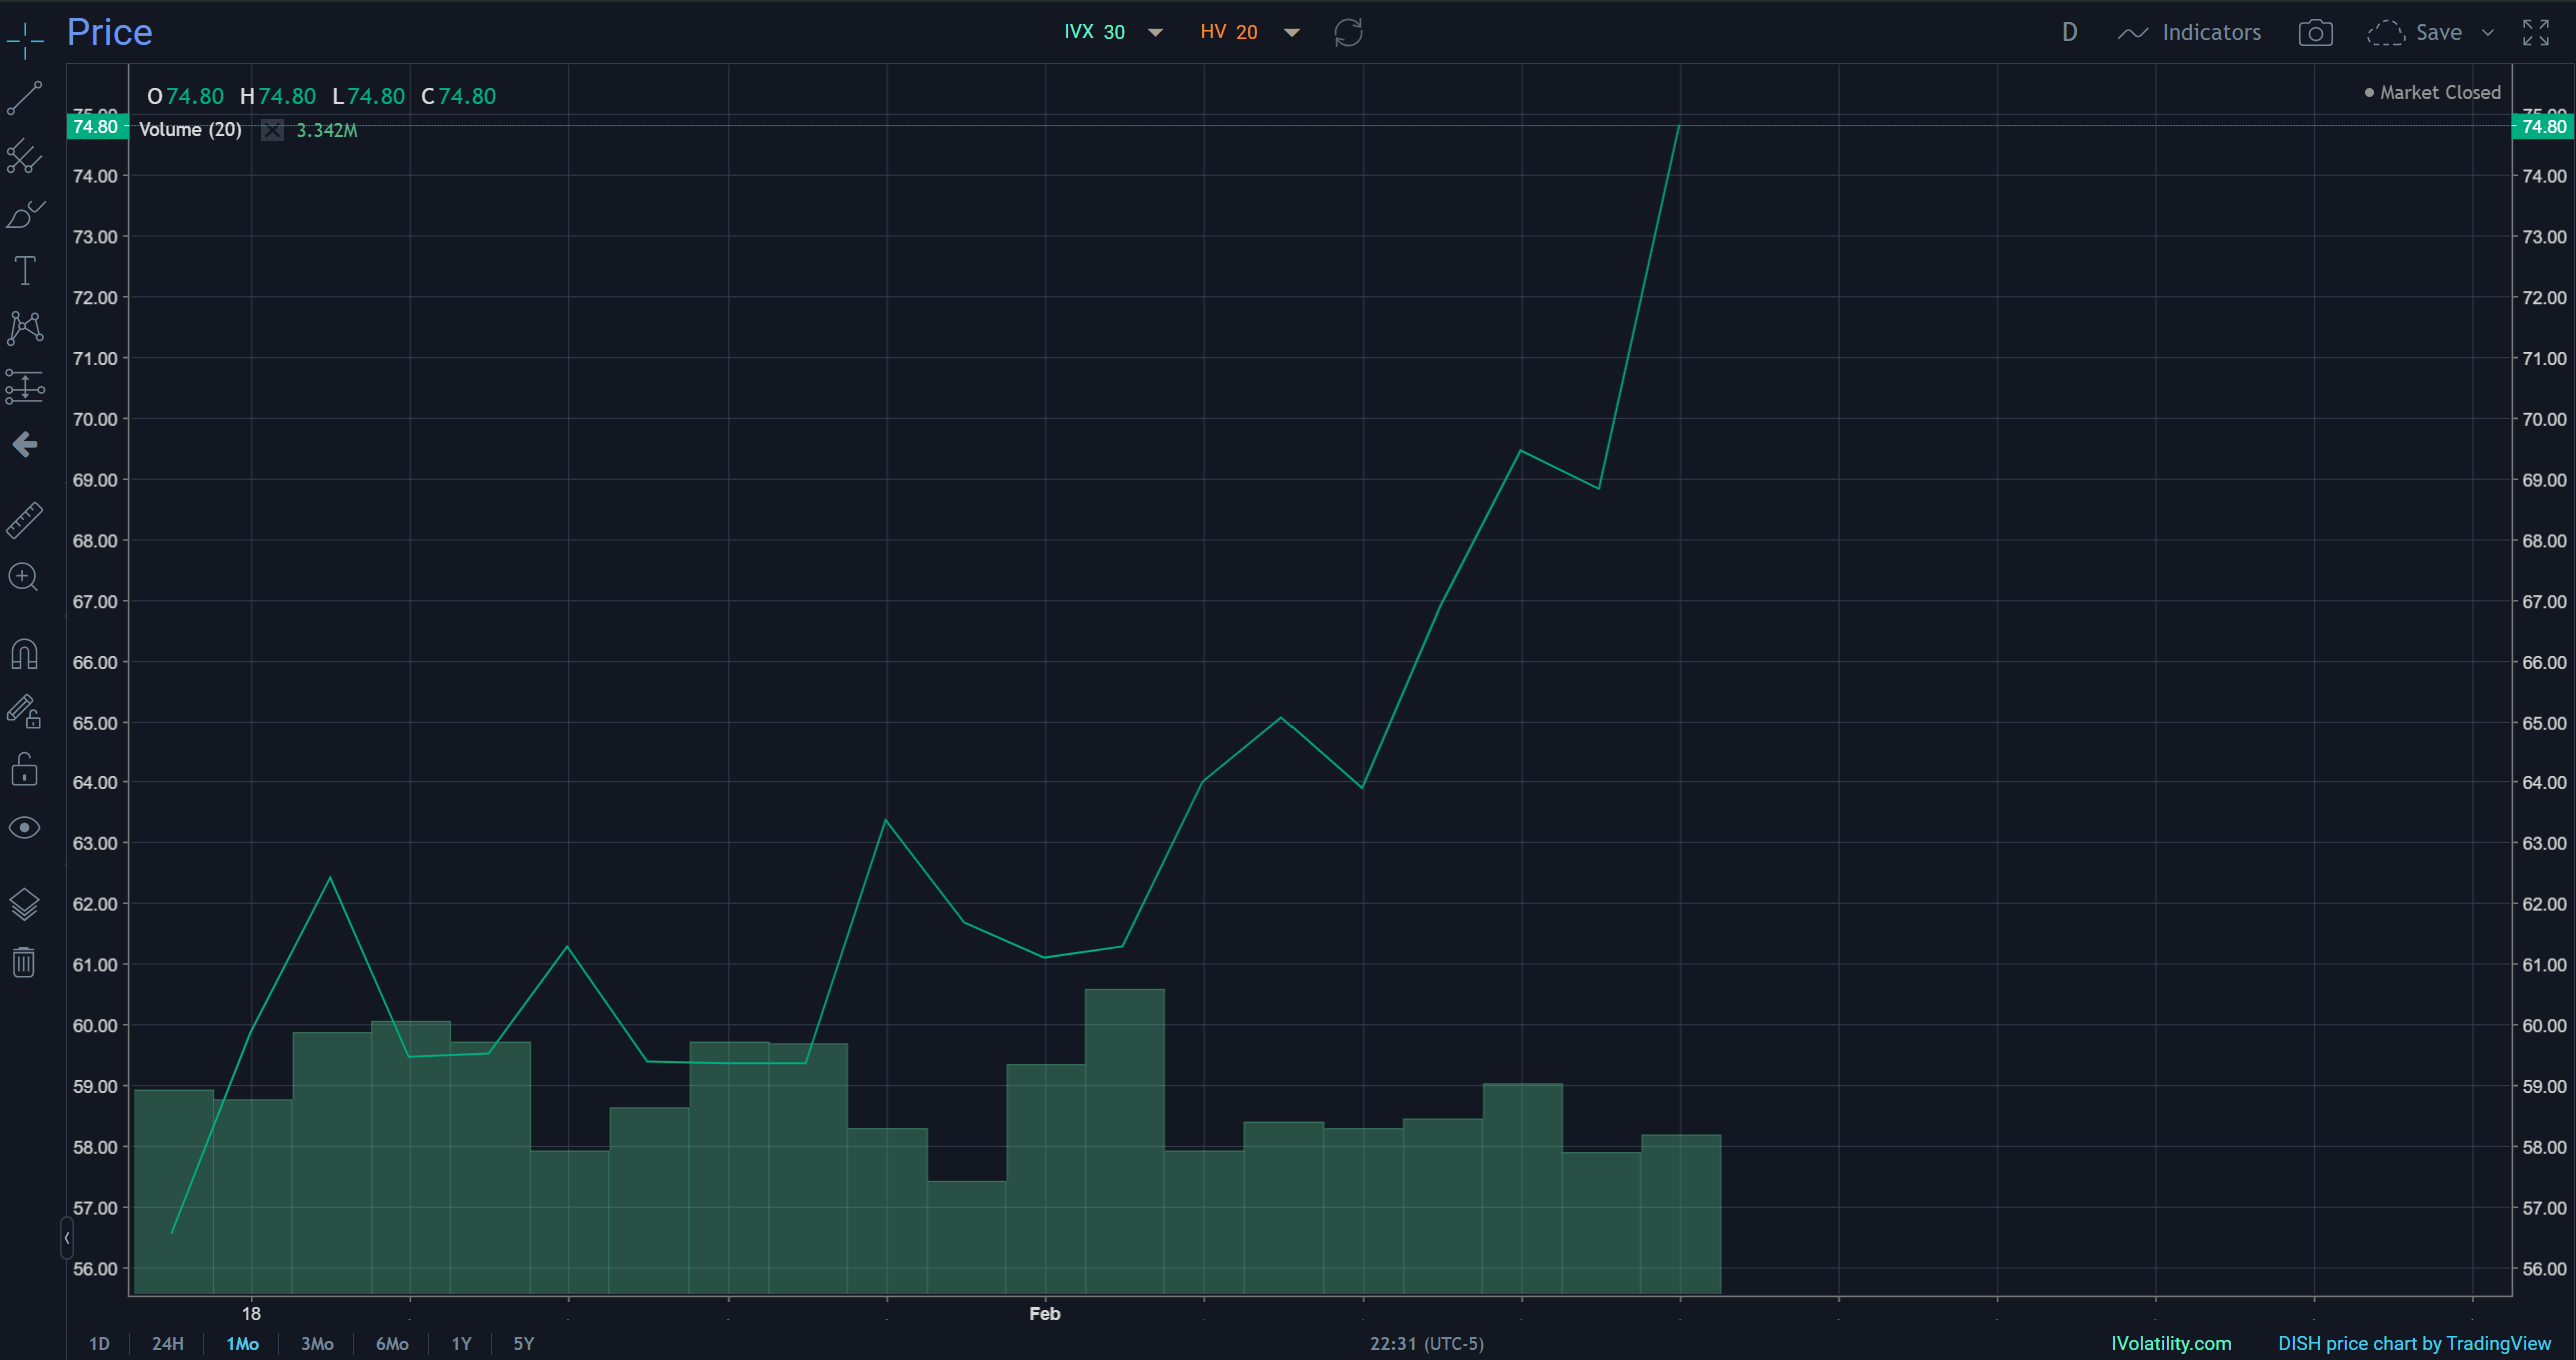Open the Indicators dialog

point(2189,33)
